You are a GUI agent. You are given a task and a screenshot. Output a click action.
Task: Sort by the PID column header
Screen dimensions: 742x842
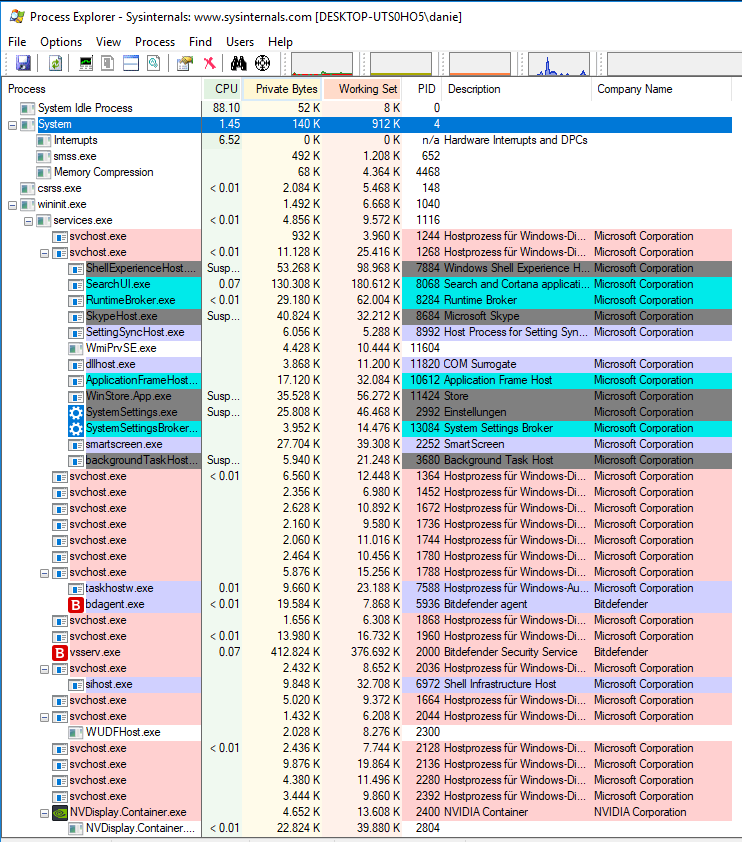(423, 89)
